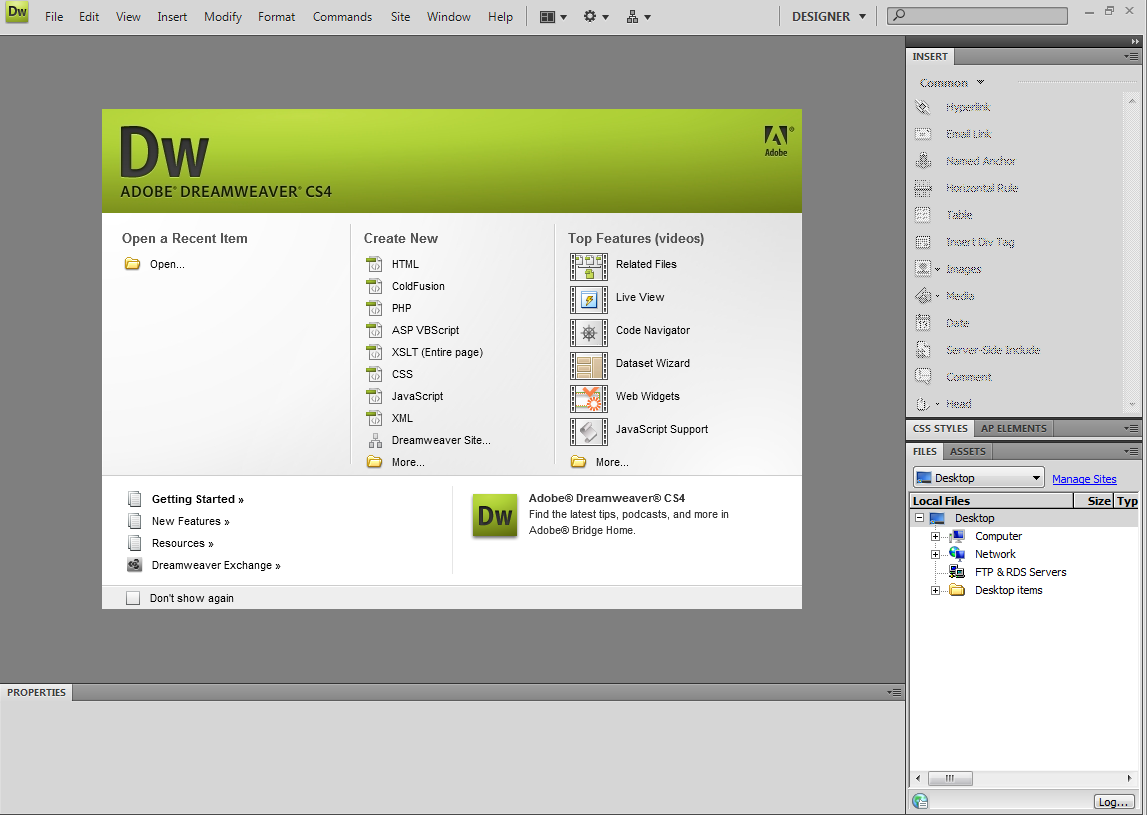The height and width of the screenshot is (815, 1147).
Task: Open the DESIGNER workspace dropdown
Action: pos(829,16)
